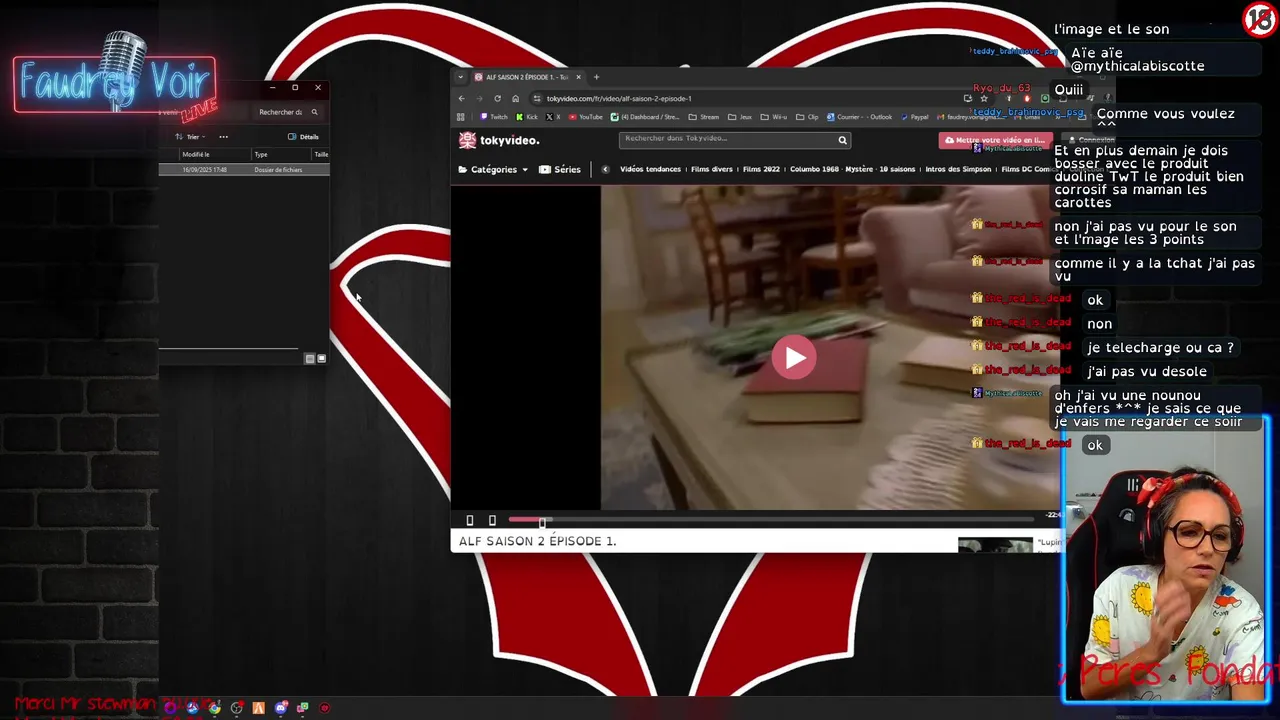Open Films 2022 category
The height and width of the screenshot is (720, 1280).
761,169
